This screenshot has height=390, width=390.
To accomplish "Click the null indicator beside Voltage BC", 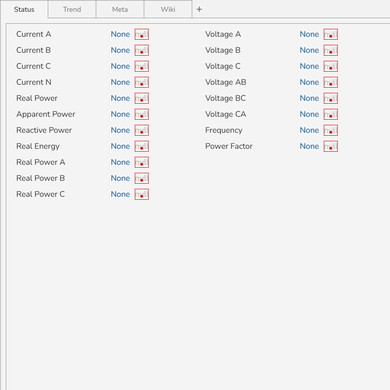I will click(x=331, y=98).
